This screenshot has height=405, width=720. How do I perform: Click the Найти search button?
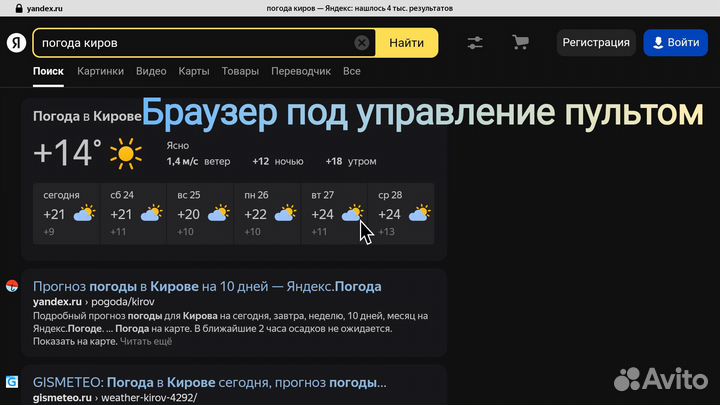[x=406, y=43]
